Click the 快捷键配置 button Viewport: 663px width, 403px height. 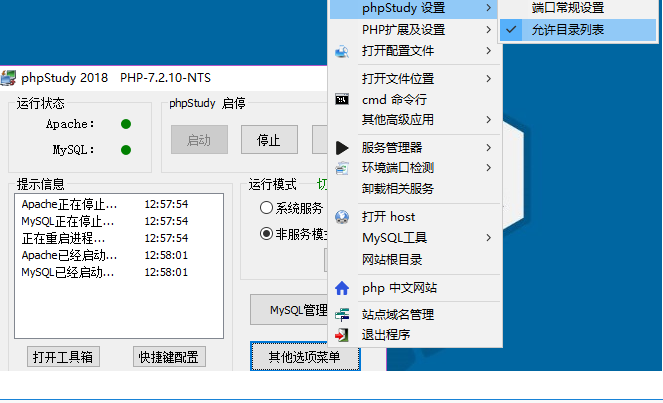pos(169,357)
